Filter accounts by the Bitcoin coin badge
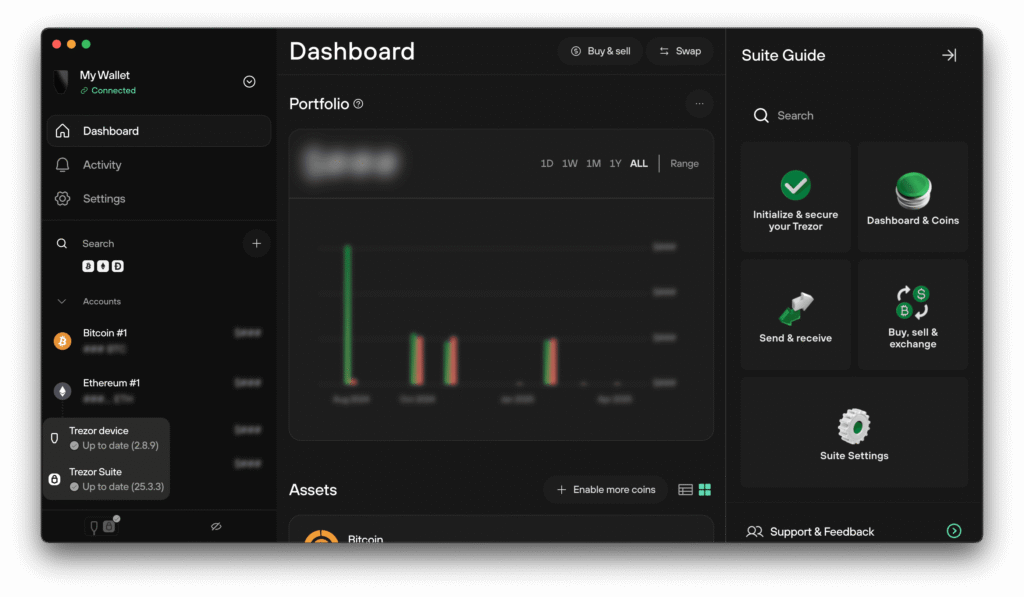Viewport: 1024px width, 597px height. (x=88, y=266)
